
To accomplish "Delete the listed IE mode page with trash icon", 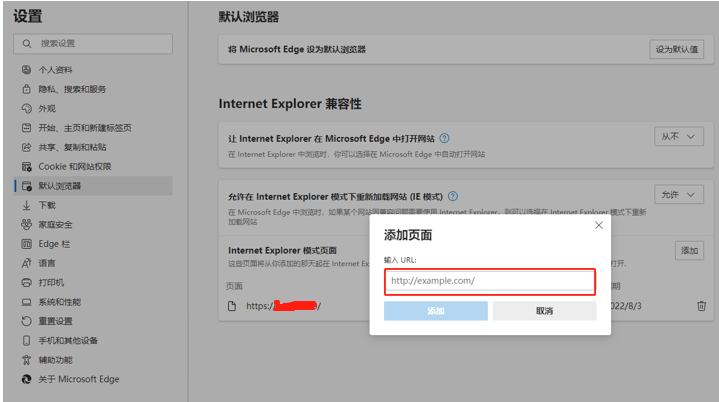I will coord(701,306).
